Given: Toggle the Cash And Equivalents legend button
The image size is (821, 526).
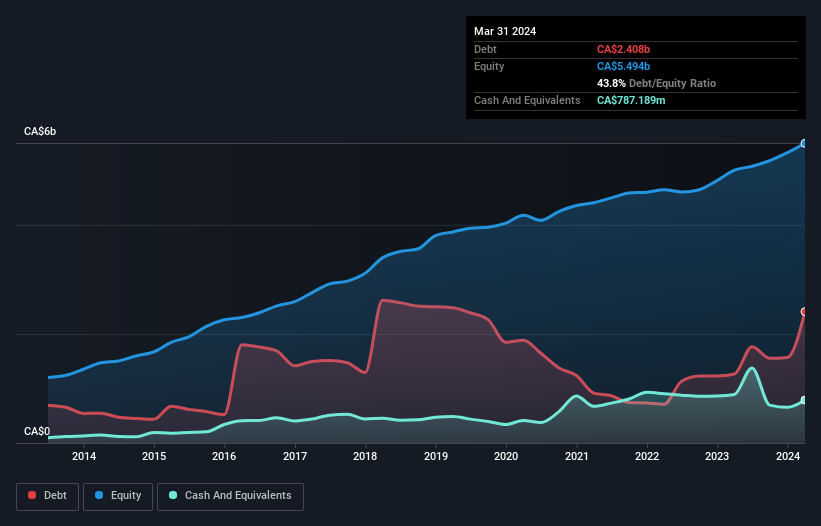Looking at the screenshot, I should [230, 496].
